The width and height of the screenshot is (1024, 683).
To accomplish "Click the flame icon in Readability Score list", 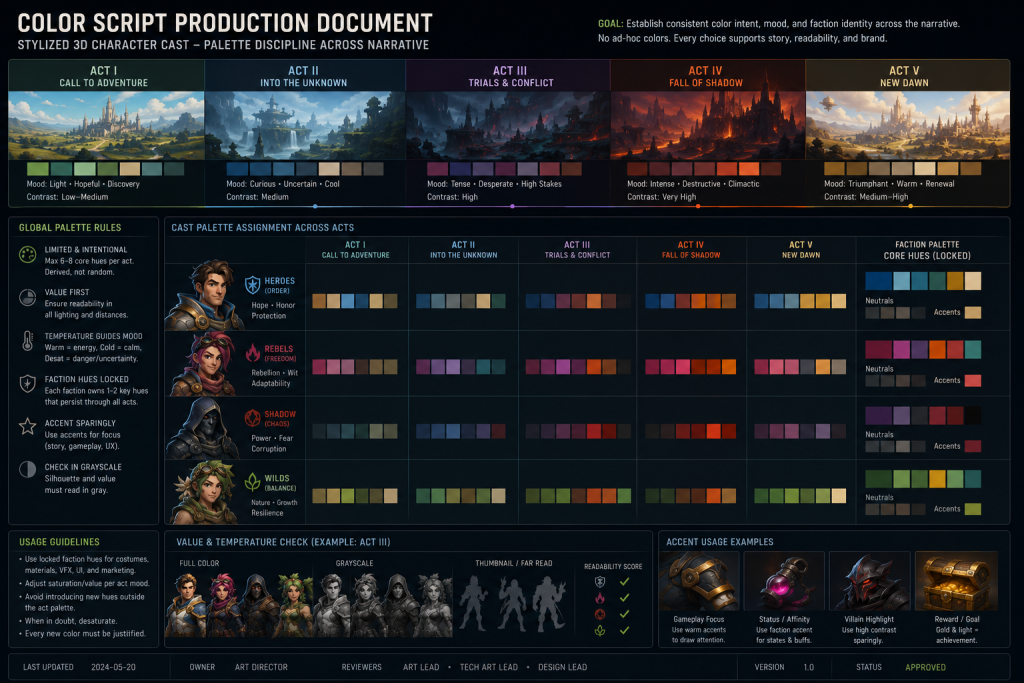I will coord(600,597).
